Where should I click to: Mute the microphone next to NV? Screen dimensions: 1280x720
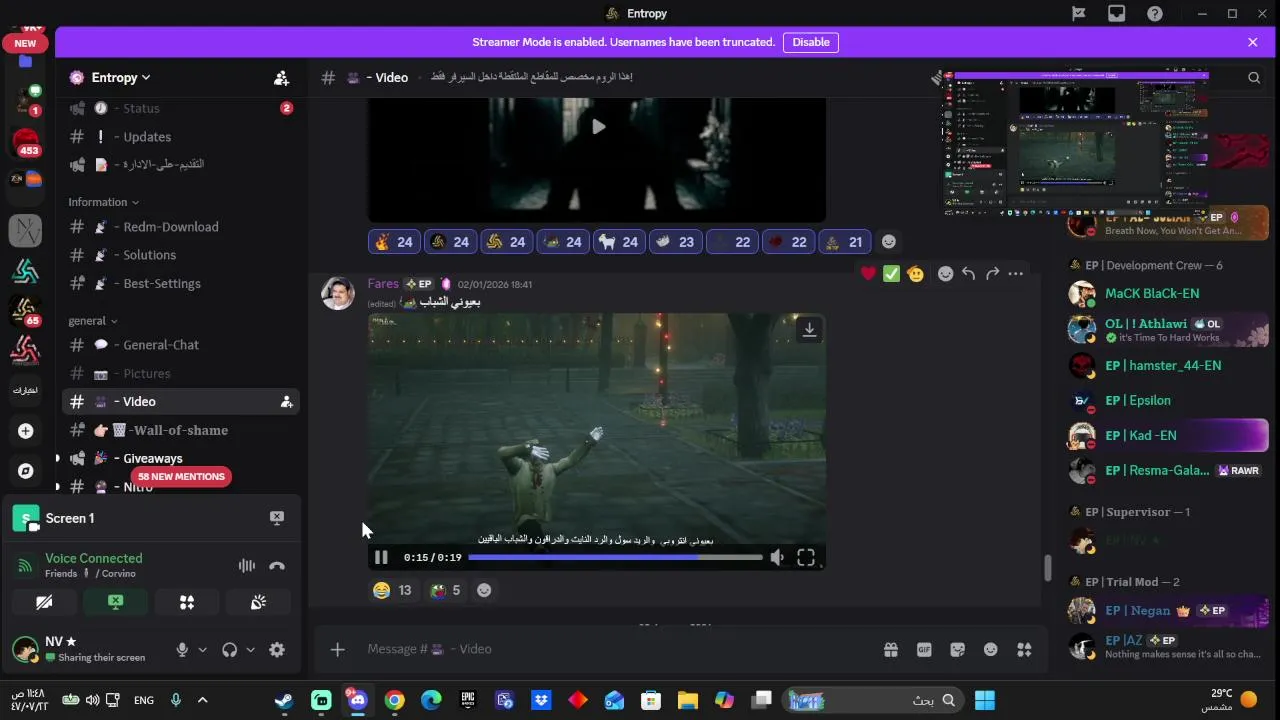[182, 650]
